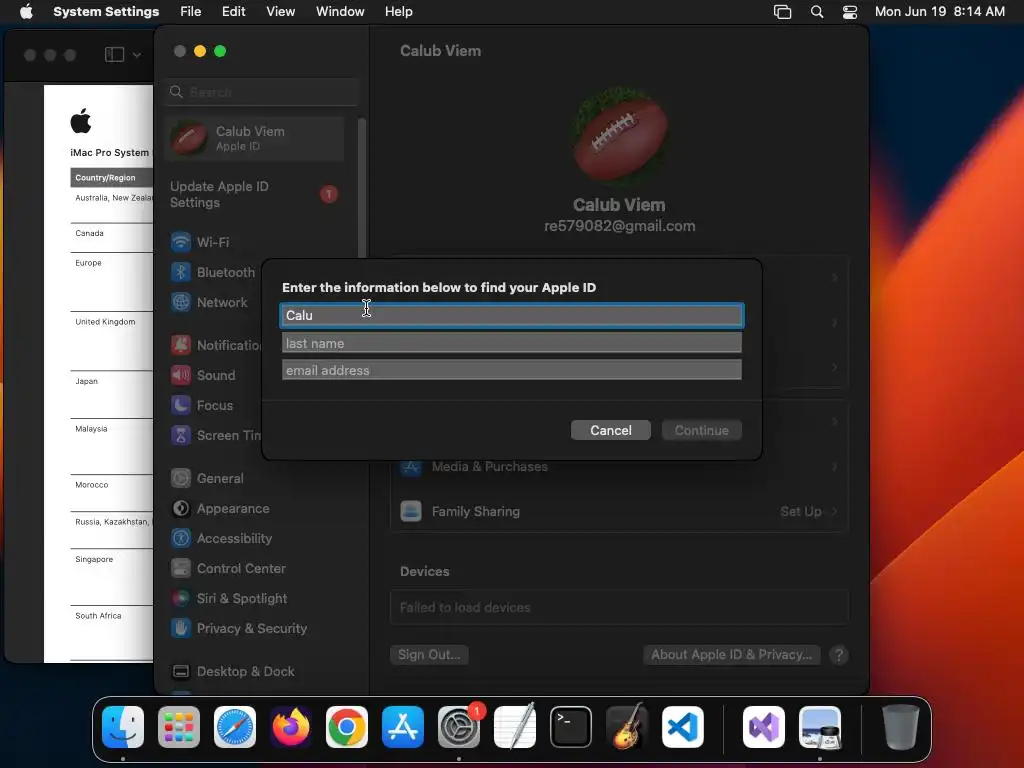The height and width of the screenshot is (768, 1024).
Task: Open the Bluetooth icon in sidebar
Action: coord(181,272)
